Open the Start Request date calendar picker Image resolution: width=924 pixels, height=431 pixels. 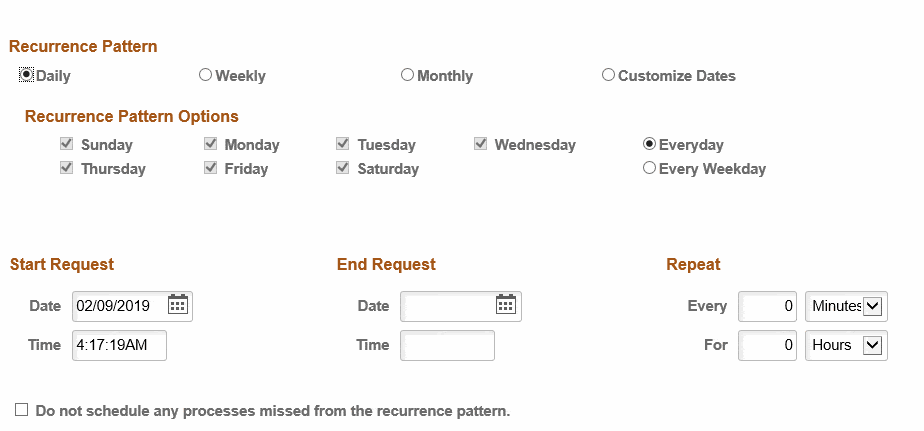177,305
